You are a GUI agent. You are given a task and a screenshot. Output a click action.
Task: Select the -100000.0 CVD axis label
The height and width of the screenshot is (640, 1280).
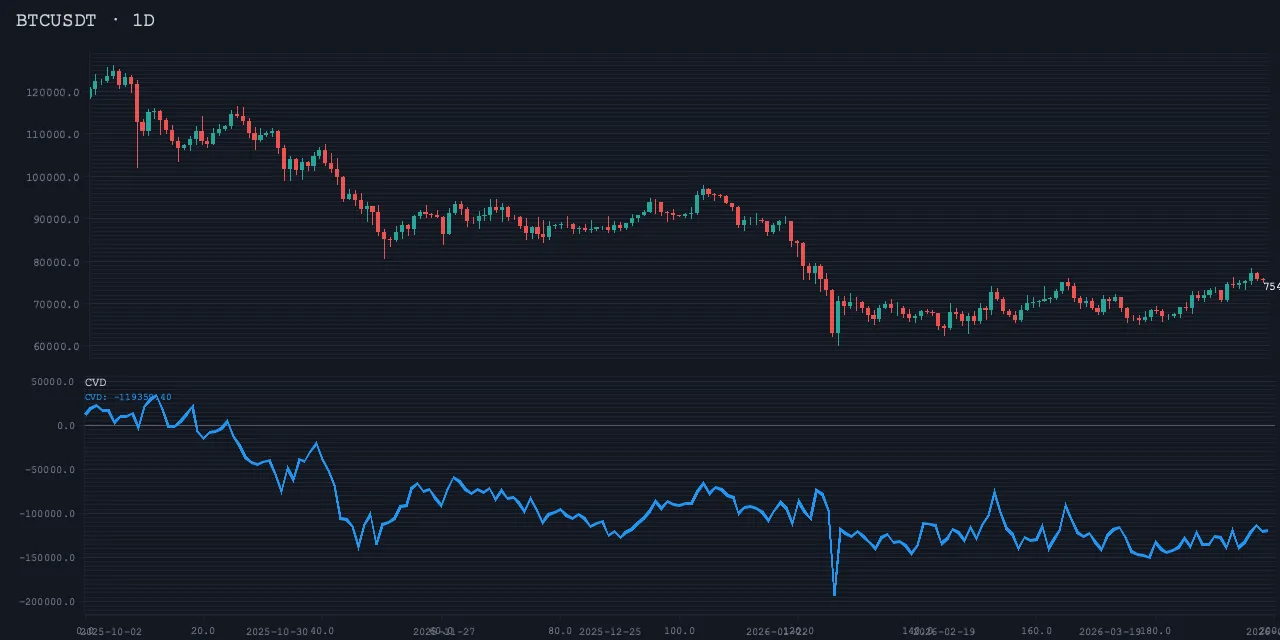pos(50,514)
